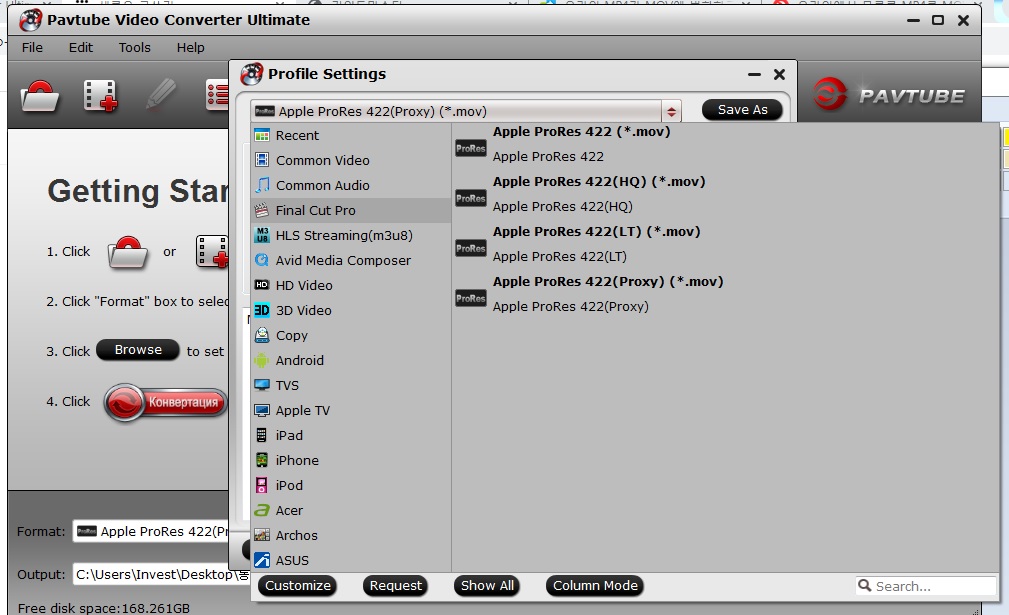Click the Show All button
This screenshot has height=615, width=1009.
pos(487,586)
